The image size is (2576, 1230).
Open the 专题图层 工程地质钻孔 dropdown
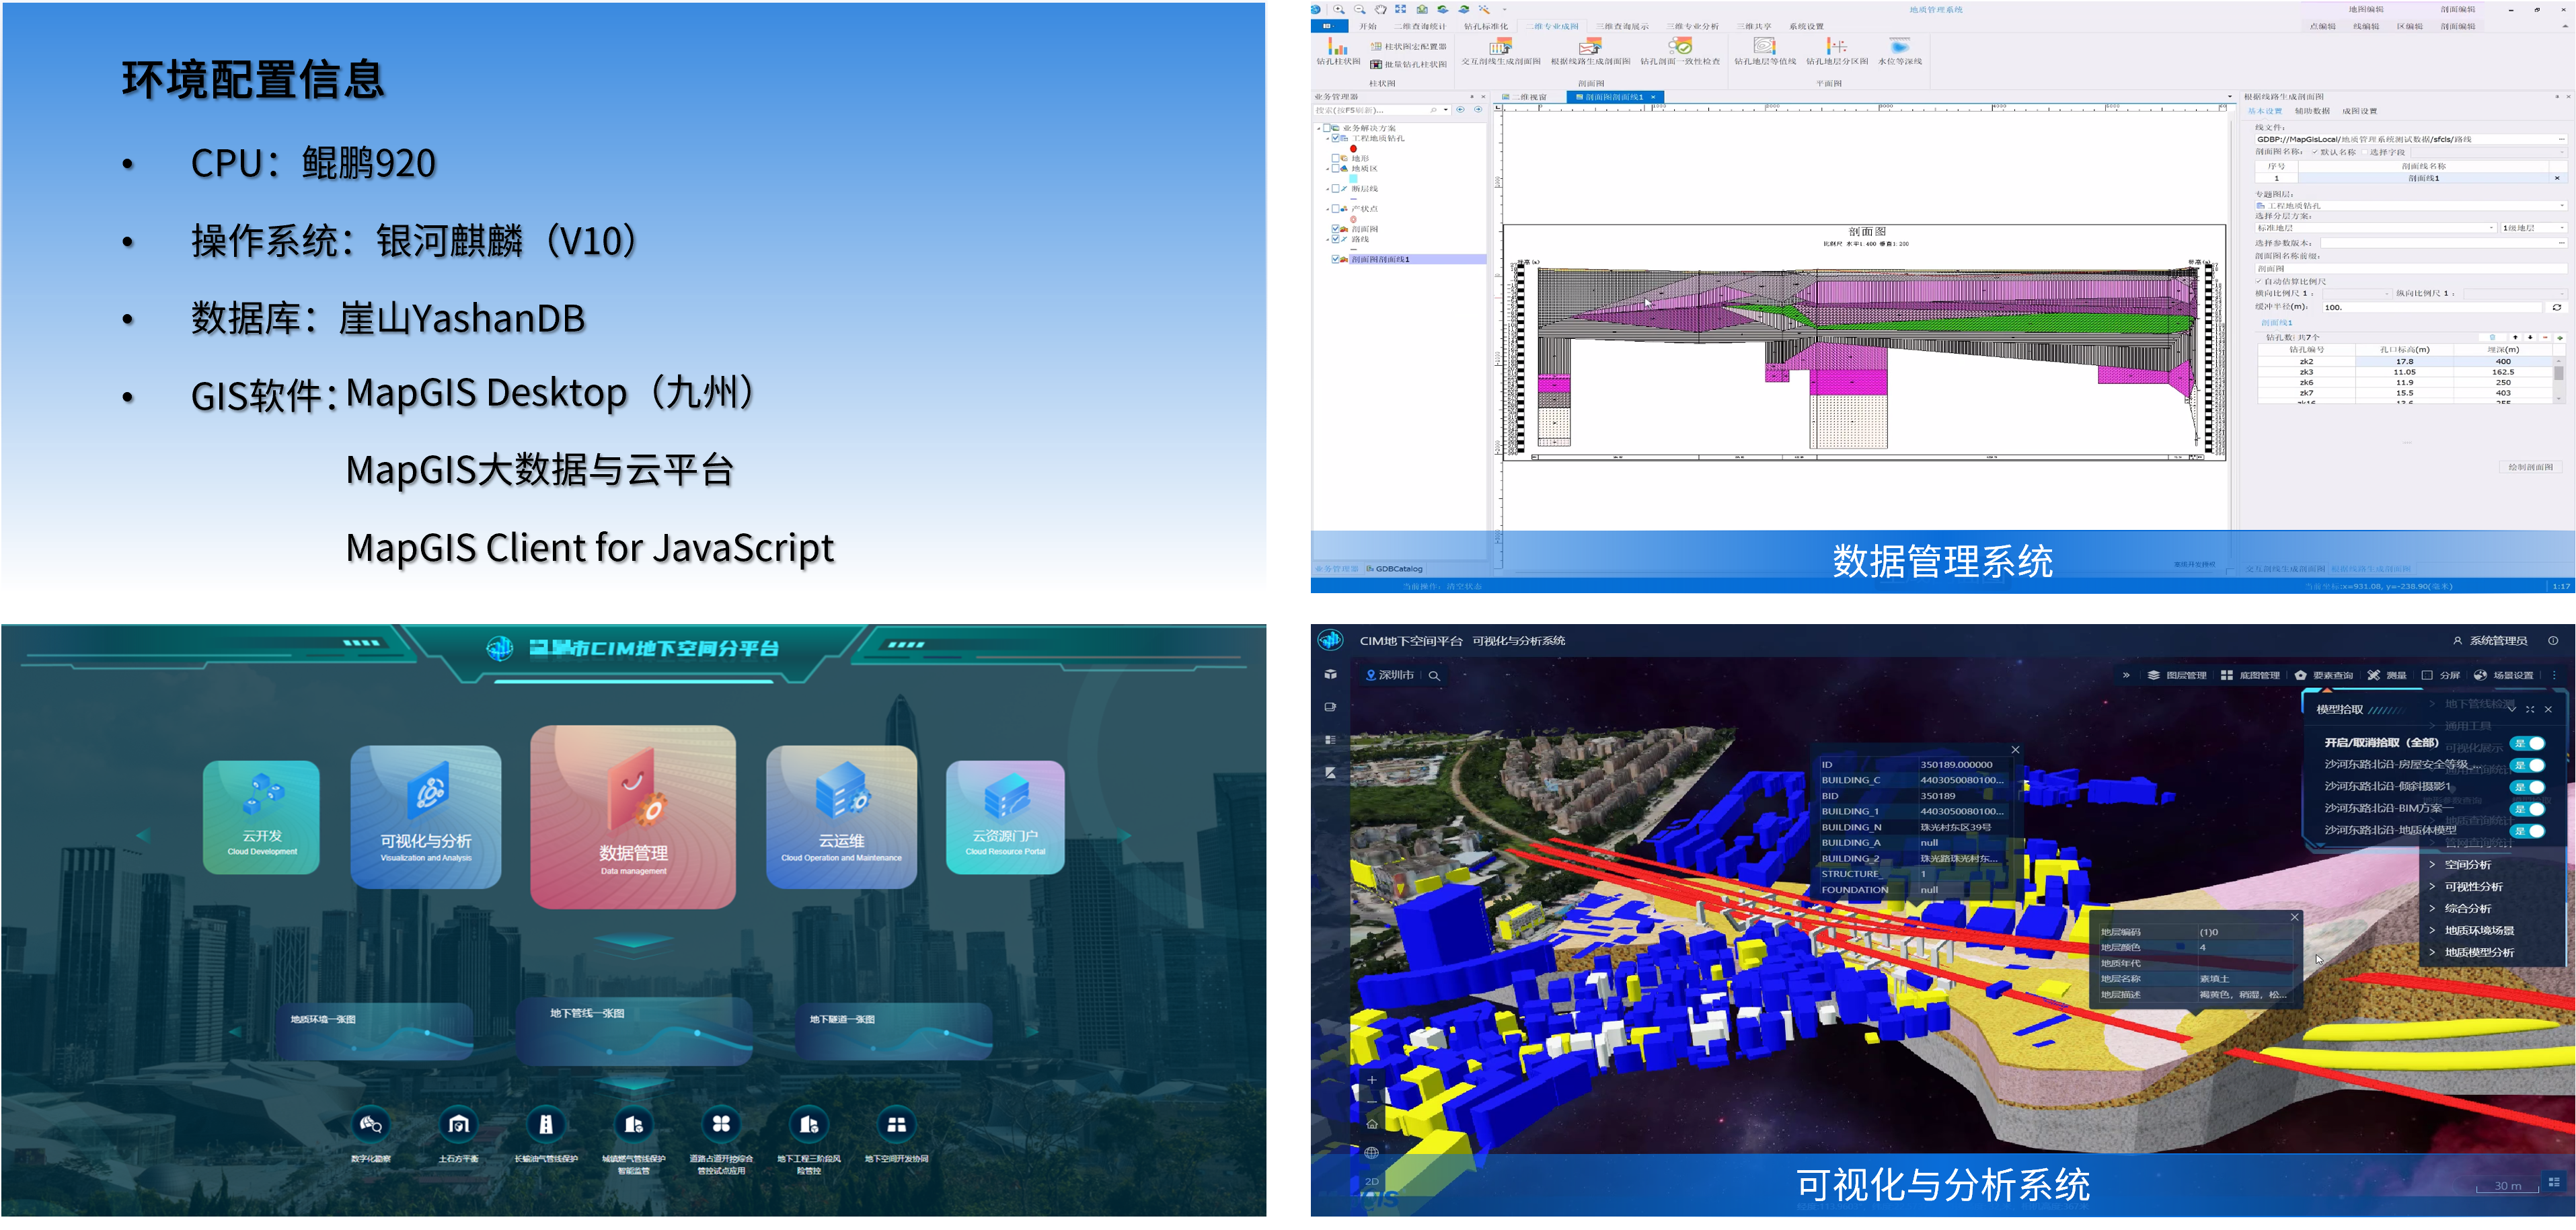pos(2411,206)
